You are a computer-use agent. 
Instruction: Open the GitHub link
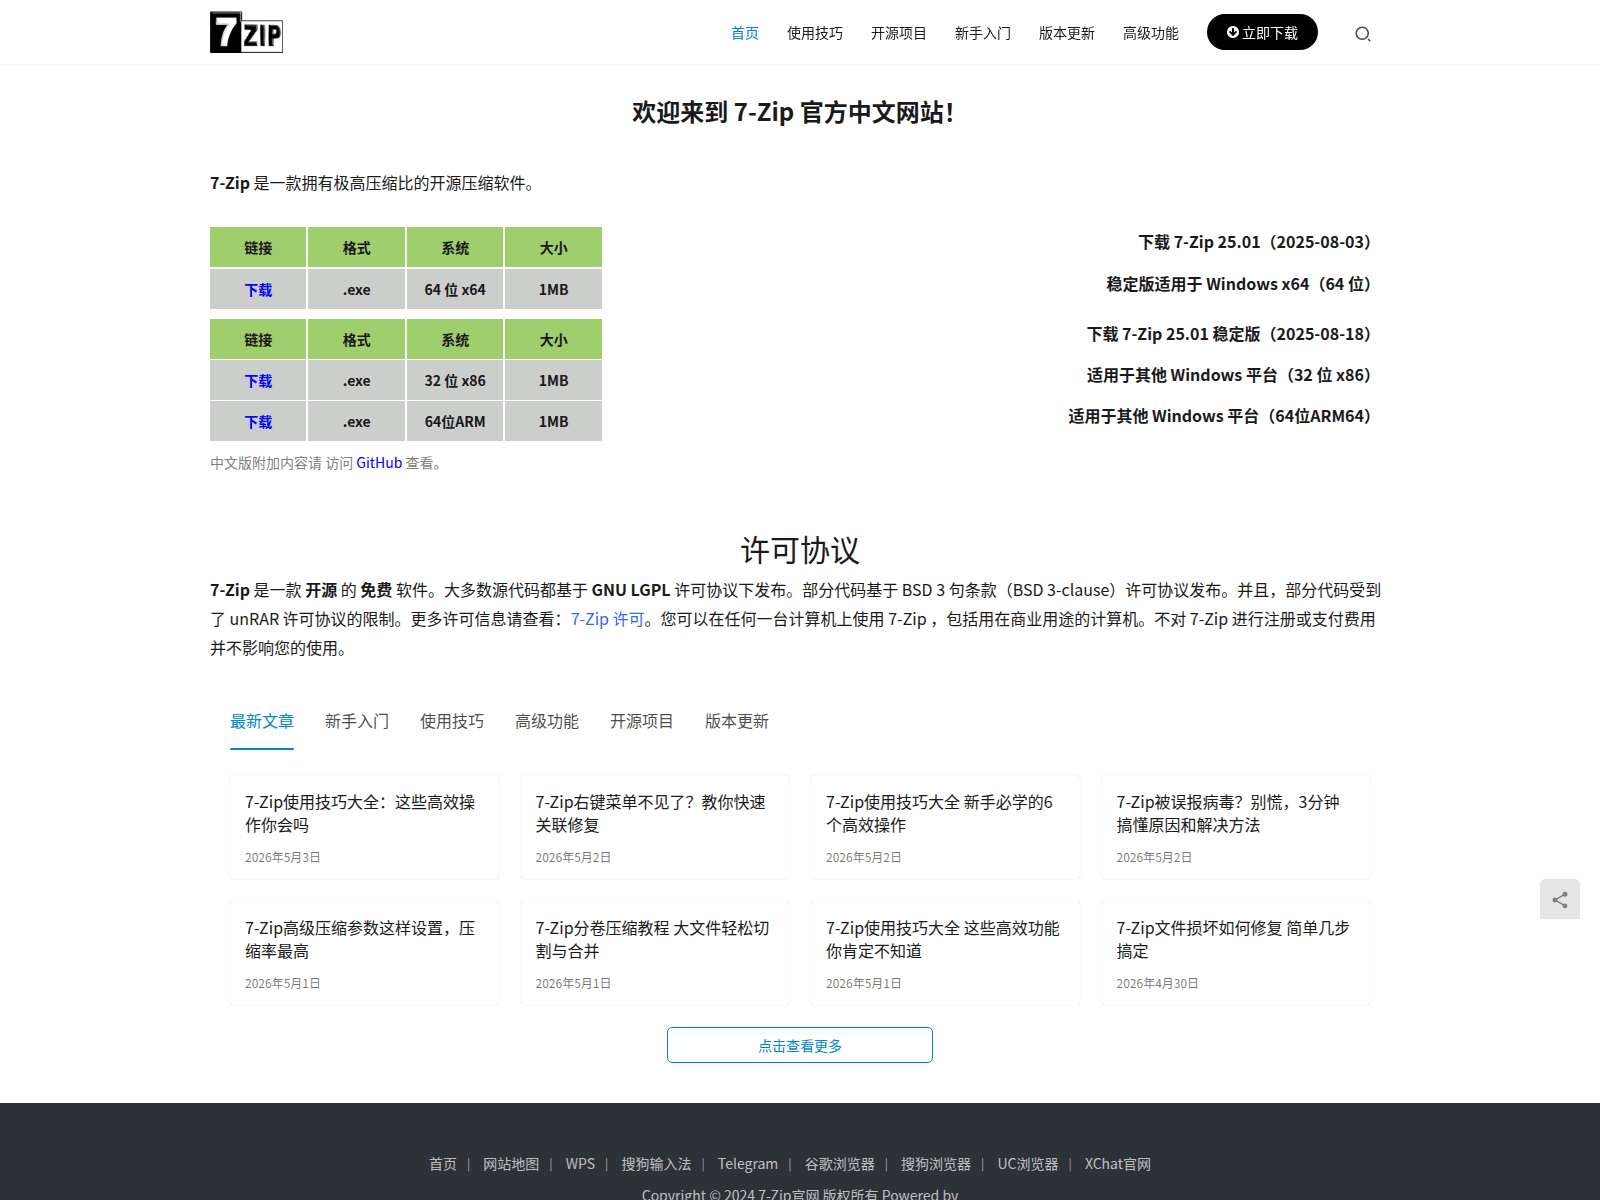point(379,463)
